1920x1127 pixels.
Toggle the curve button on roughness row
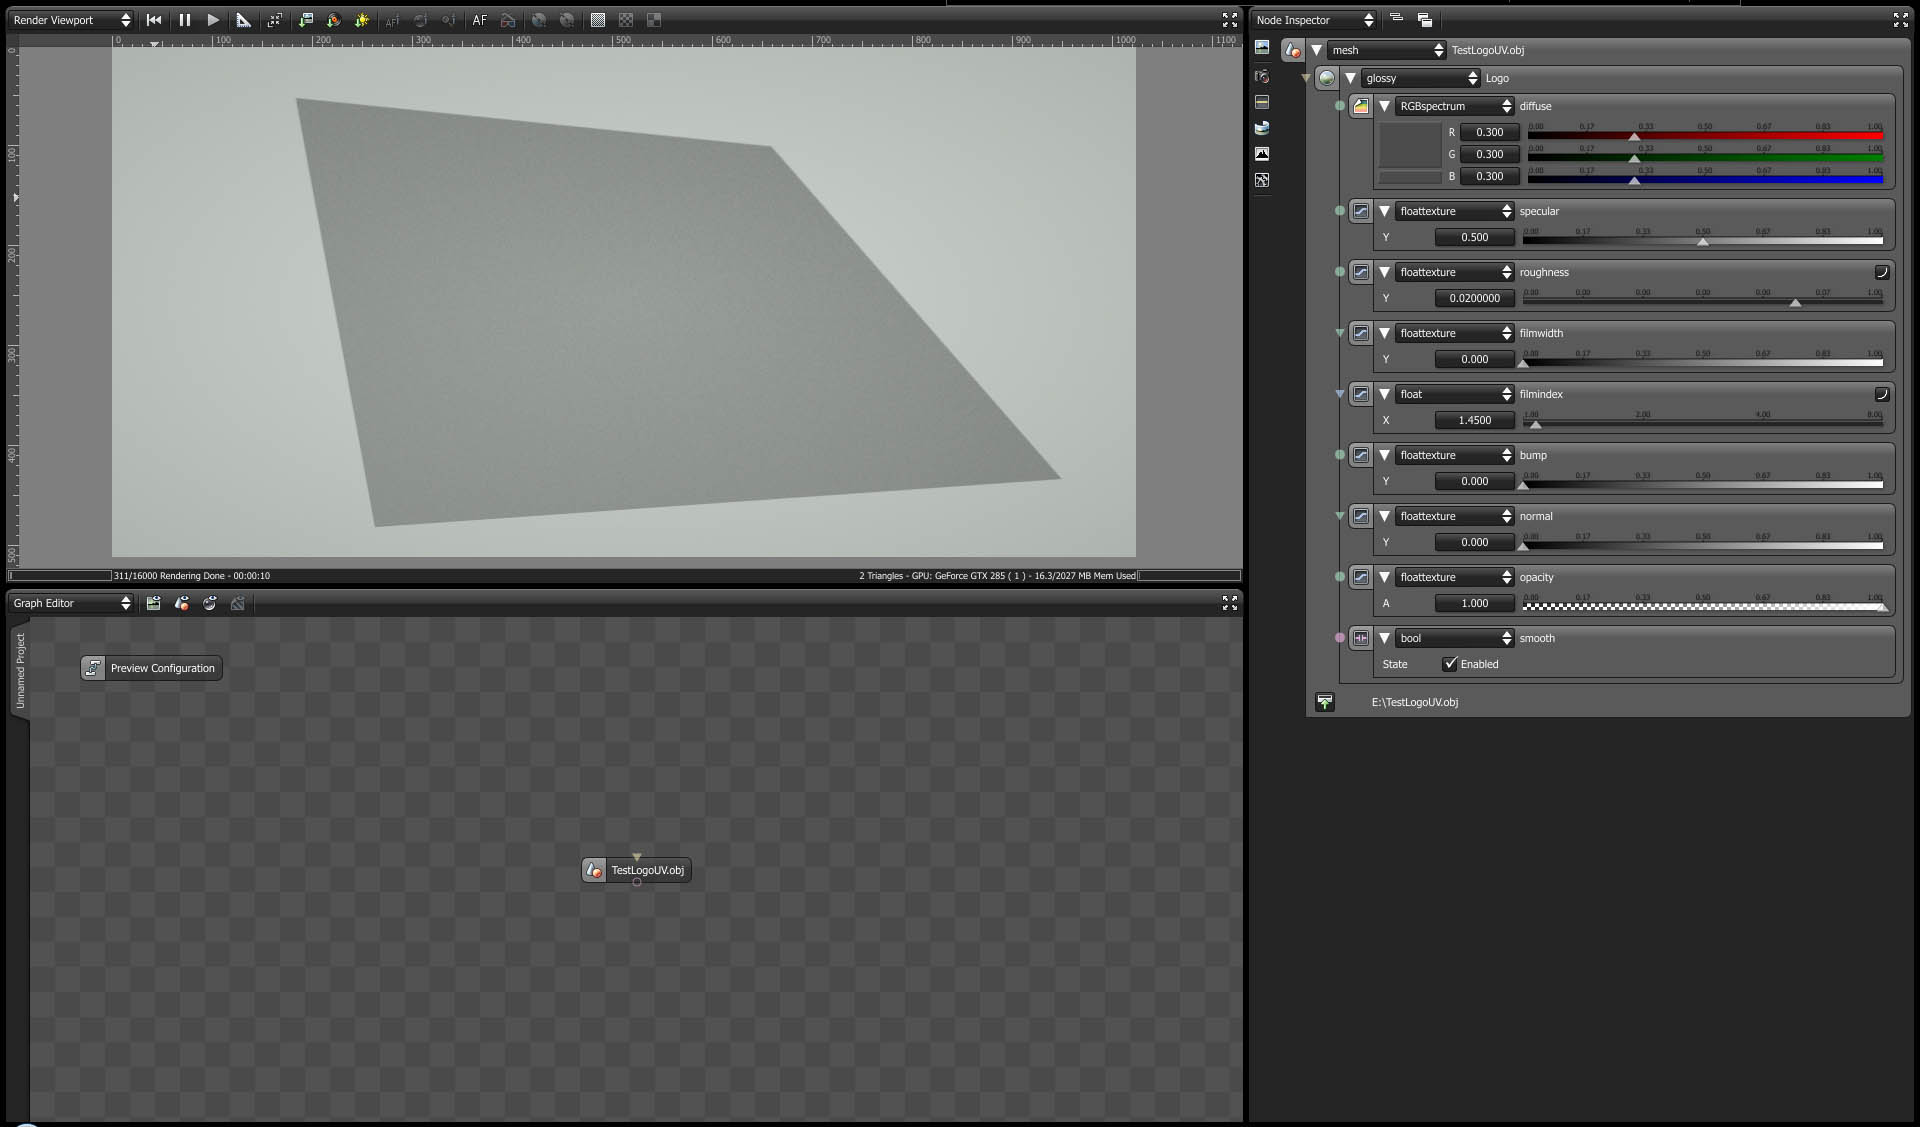coord(1881,272)
